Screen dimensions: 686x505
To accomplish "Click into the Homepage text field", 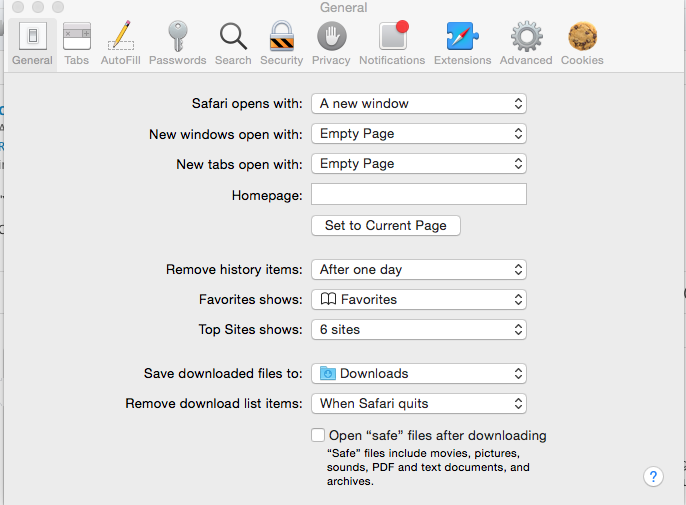I will coord(419,194).
